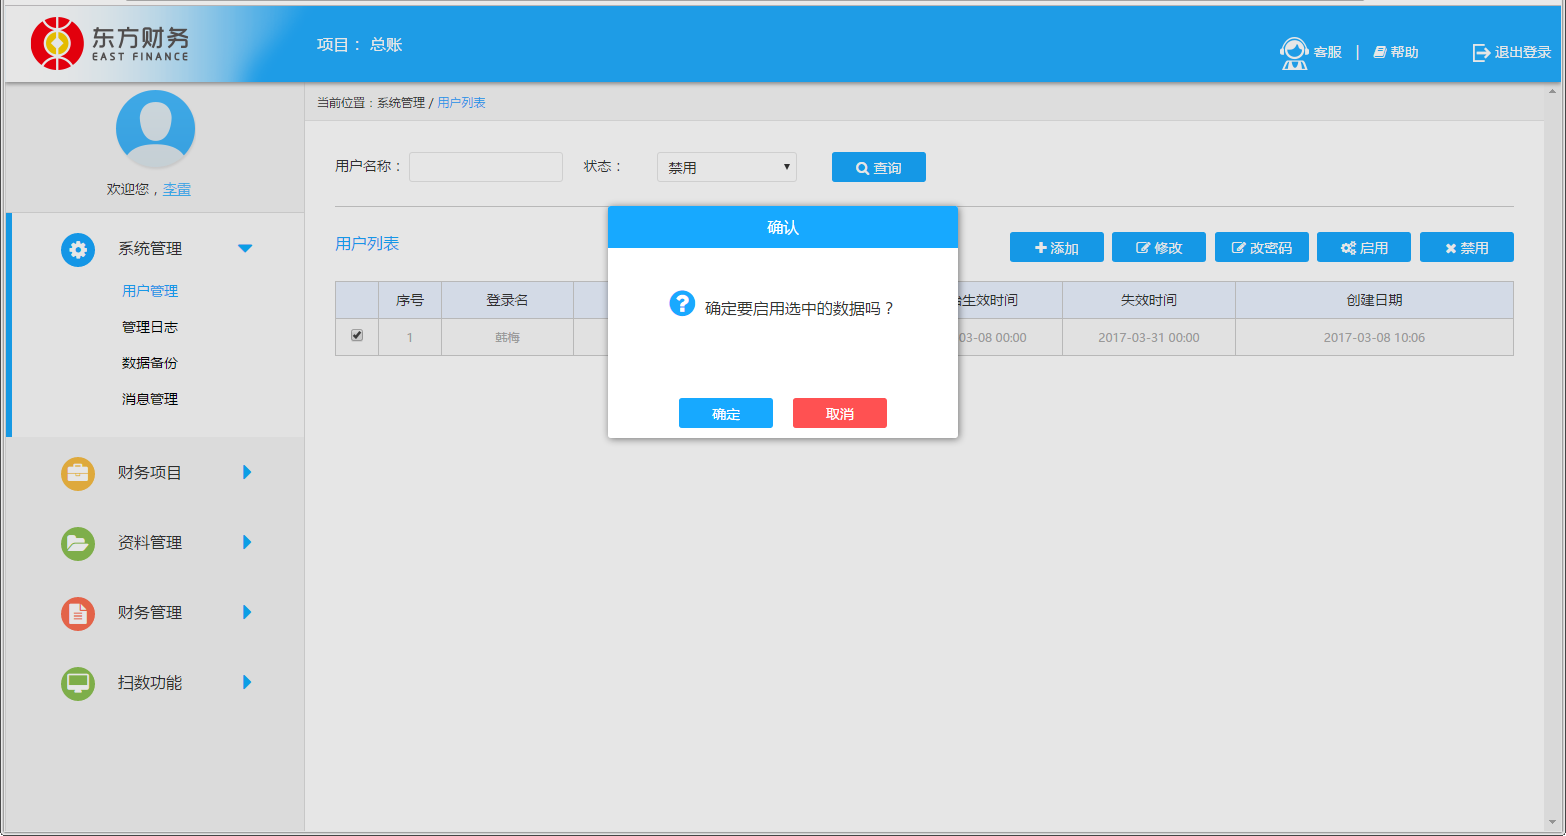This screenshot has width=1566, height=836.
Task: Open the 扫数功能 menu label
Action: pyautogui.click(x=150, y=683)
